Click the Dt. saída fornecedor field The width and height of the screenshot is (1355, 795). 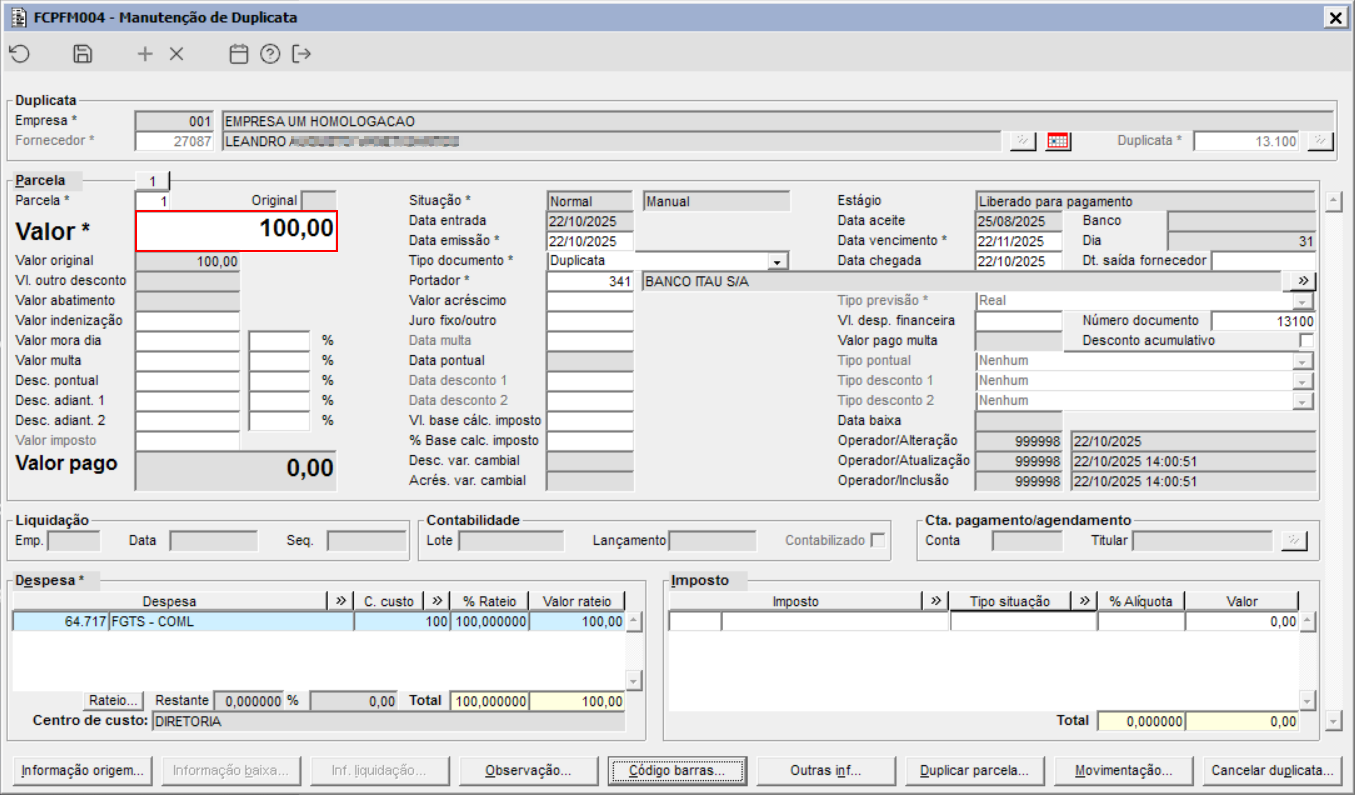tap(1263, 261)
